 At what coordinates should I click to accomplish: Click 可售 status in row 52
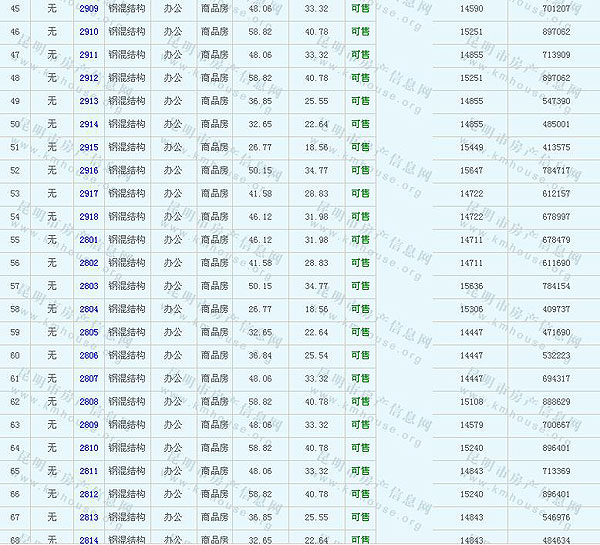coord(360,171)
